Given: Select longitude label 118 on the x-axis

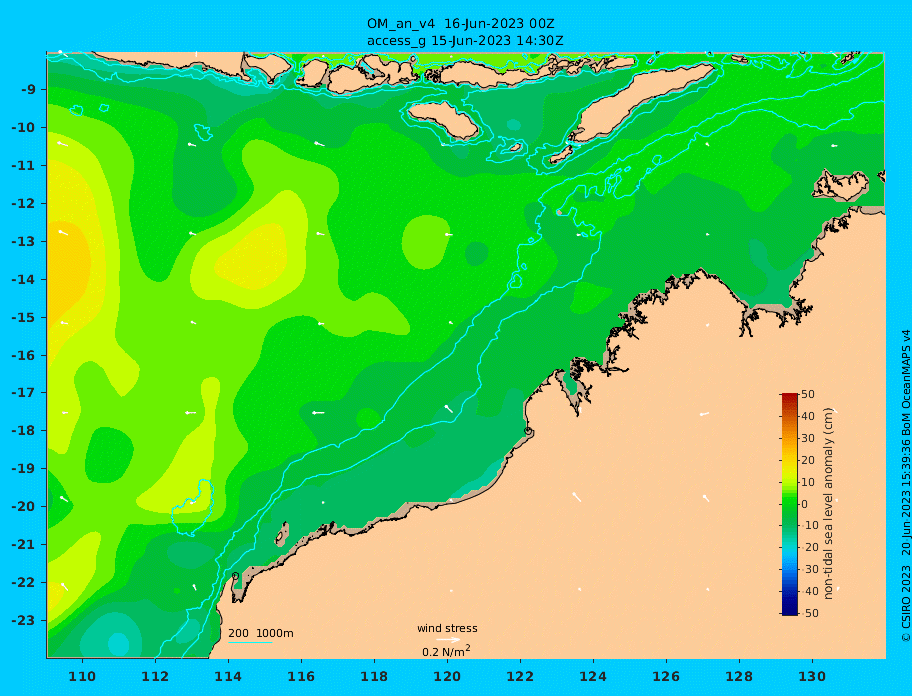Looking at the screenshot, I should (x=374, y=676).
